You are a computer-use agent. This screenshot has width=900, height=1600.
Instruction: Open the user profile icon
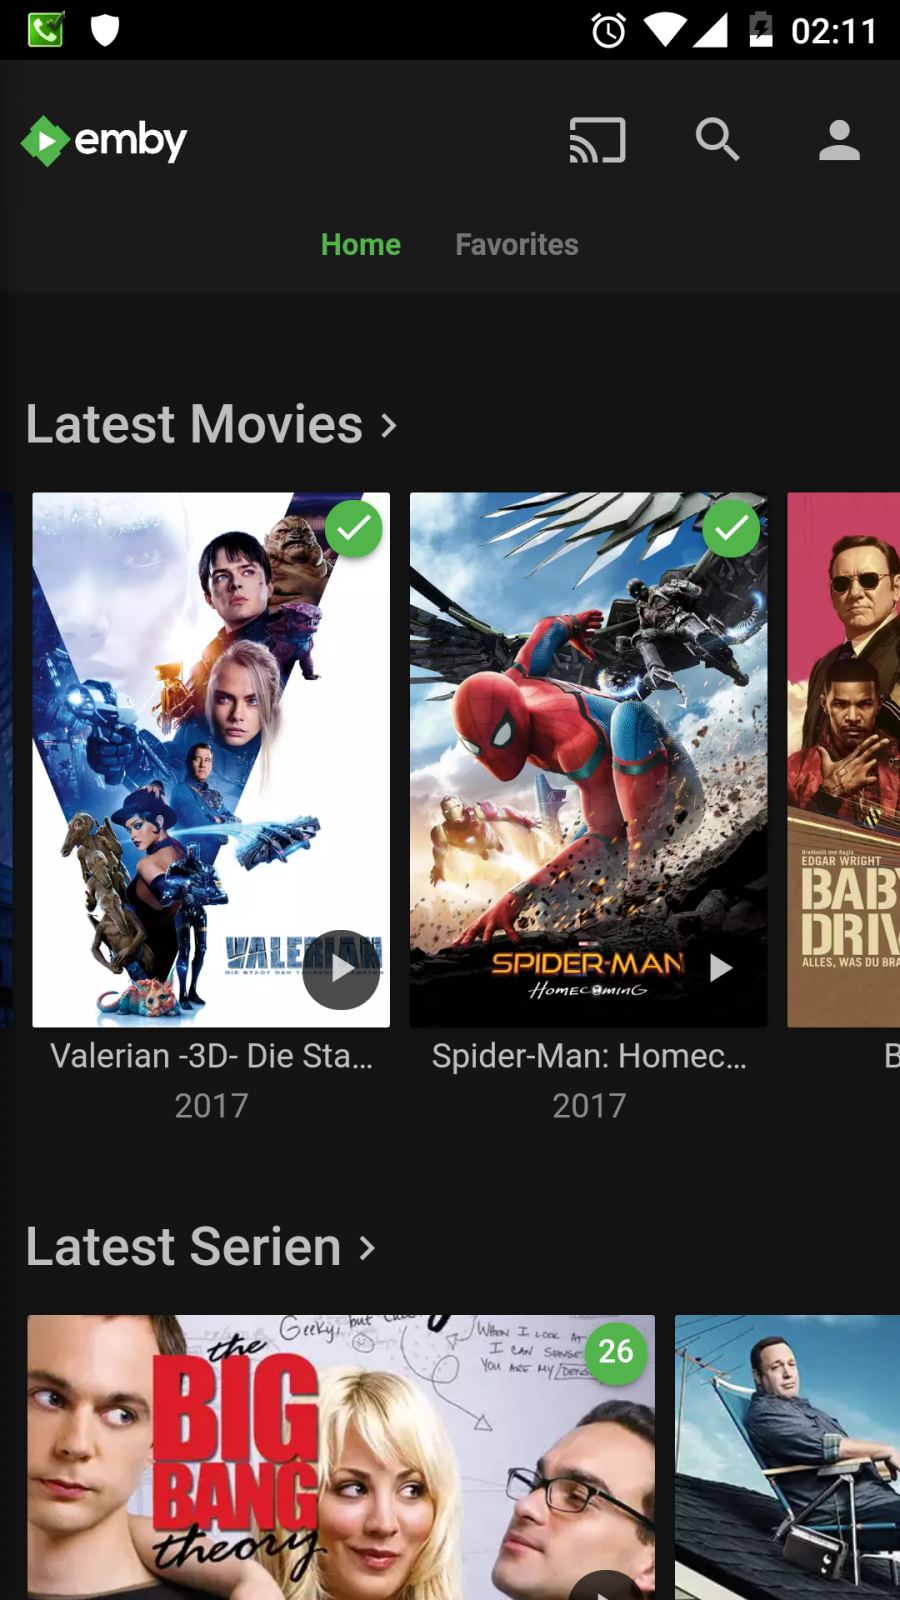[839, 140]
